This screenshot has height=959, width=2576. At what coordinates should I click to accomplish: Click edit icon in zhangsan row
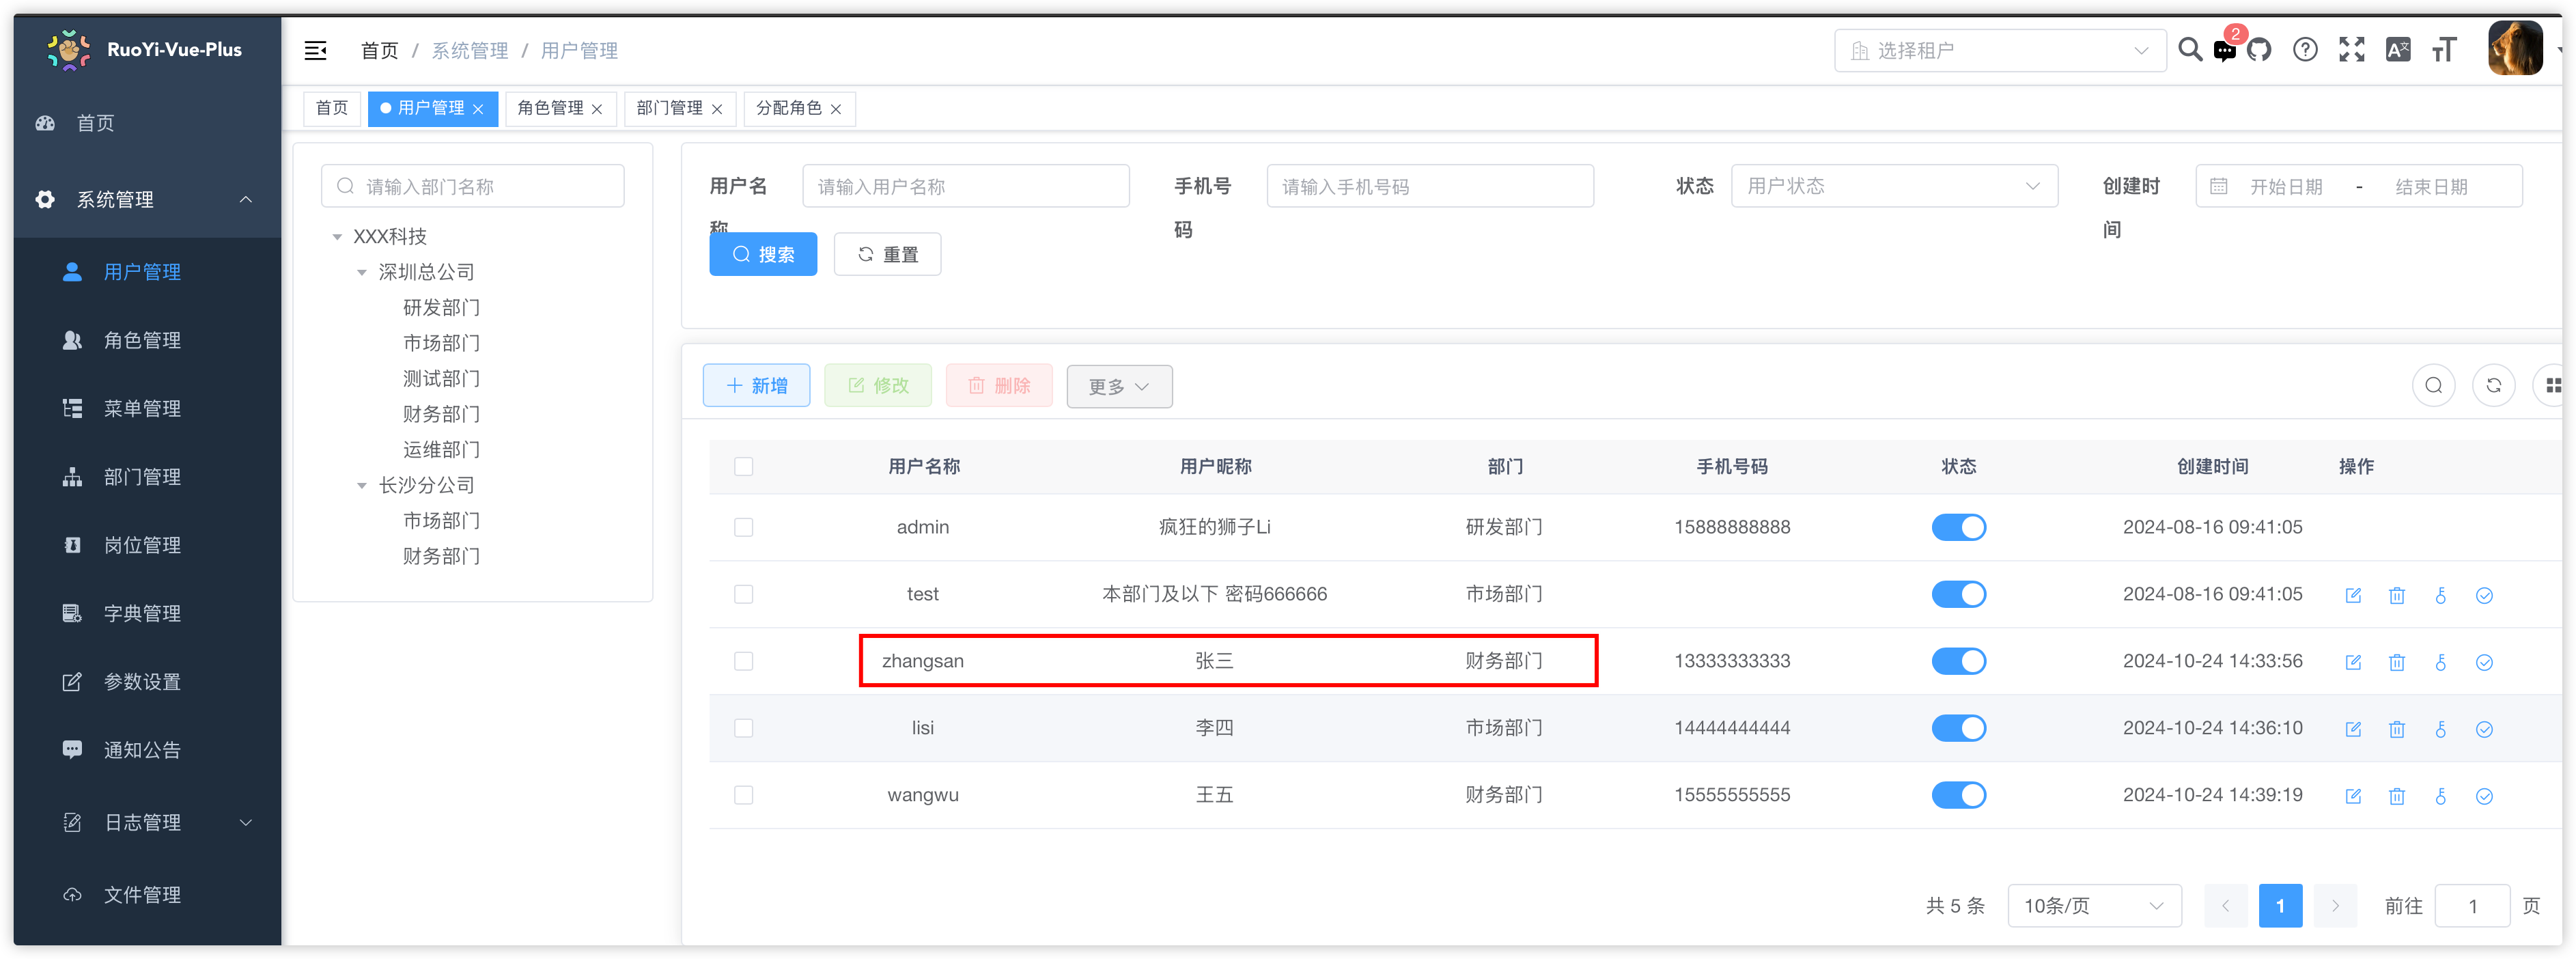click(2353, 662)
